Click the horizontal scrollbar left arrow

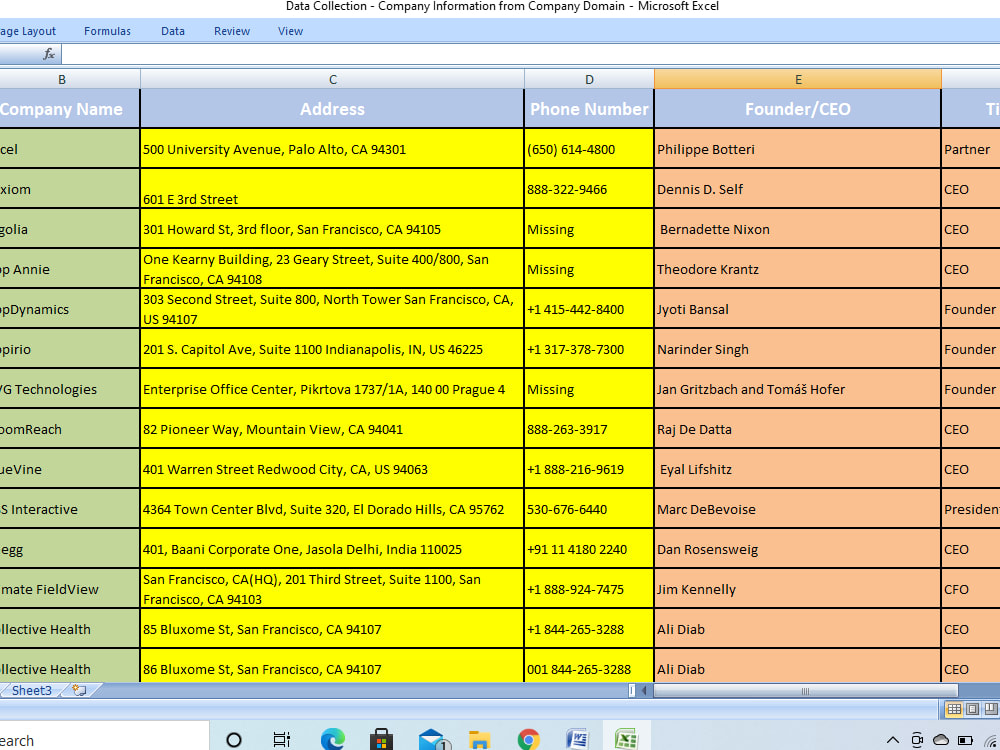point(644,690)
